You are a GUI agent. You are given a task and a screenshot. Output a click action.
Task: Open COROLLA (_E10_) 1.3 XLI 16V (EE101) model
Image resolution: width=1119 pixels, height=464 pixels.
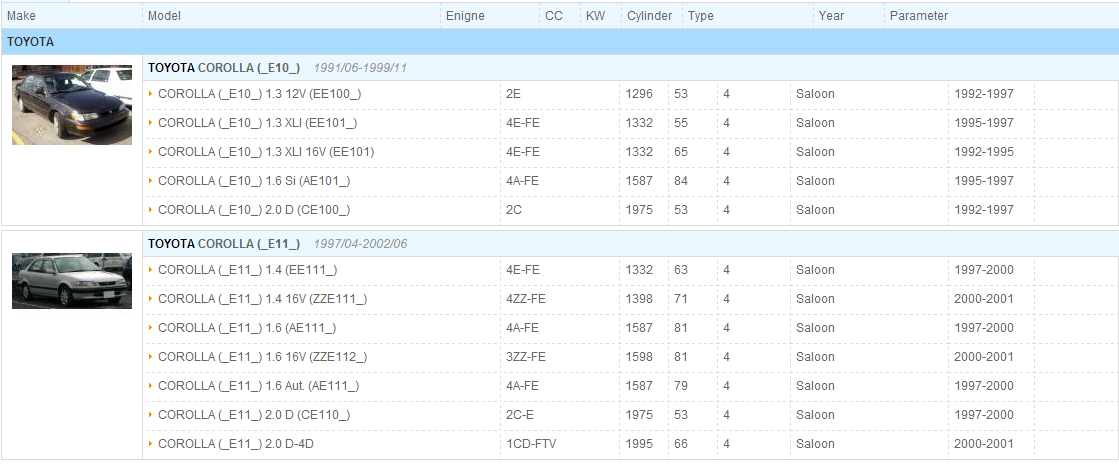[x=266, y=151]
